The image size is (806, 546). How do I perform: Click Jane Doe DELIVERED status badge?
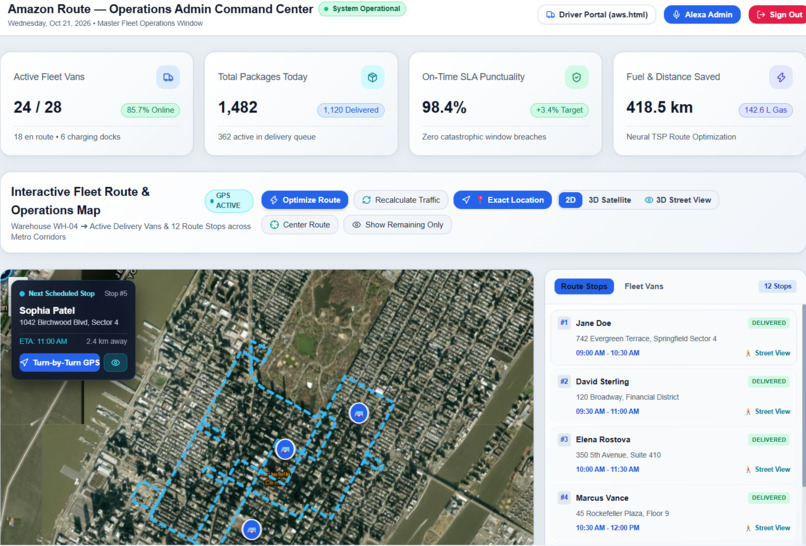(x=769, y=323)
